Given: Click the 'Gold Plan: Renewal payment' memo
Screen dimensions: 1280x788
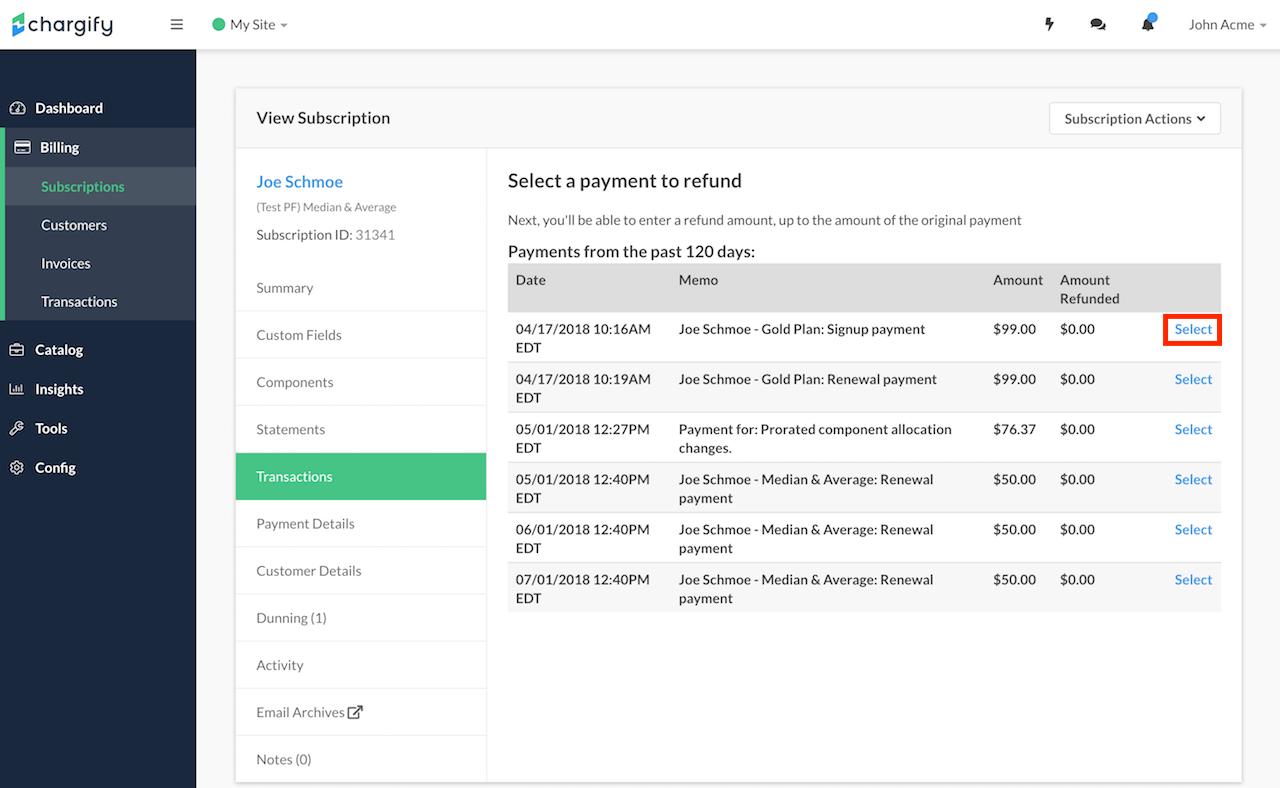Looking at the screenshot, I should (x=808, y=379).
